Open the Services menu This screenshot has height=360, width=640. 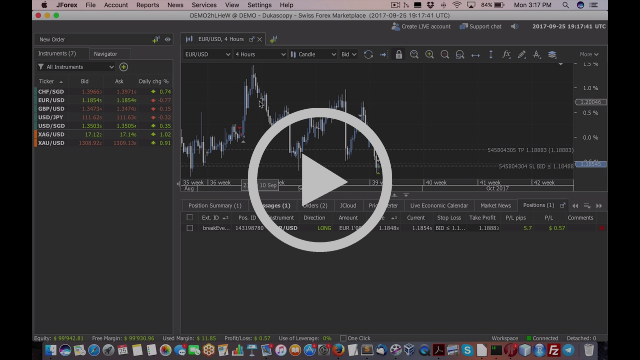(x=204, y=5)
